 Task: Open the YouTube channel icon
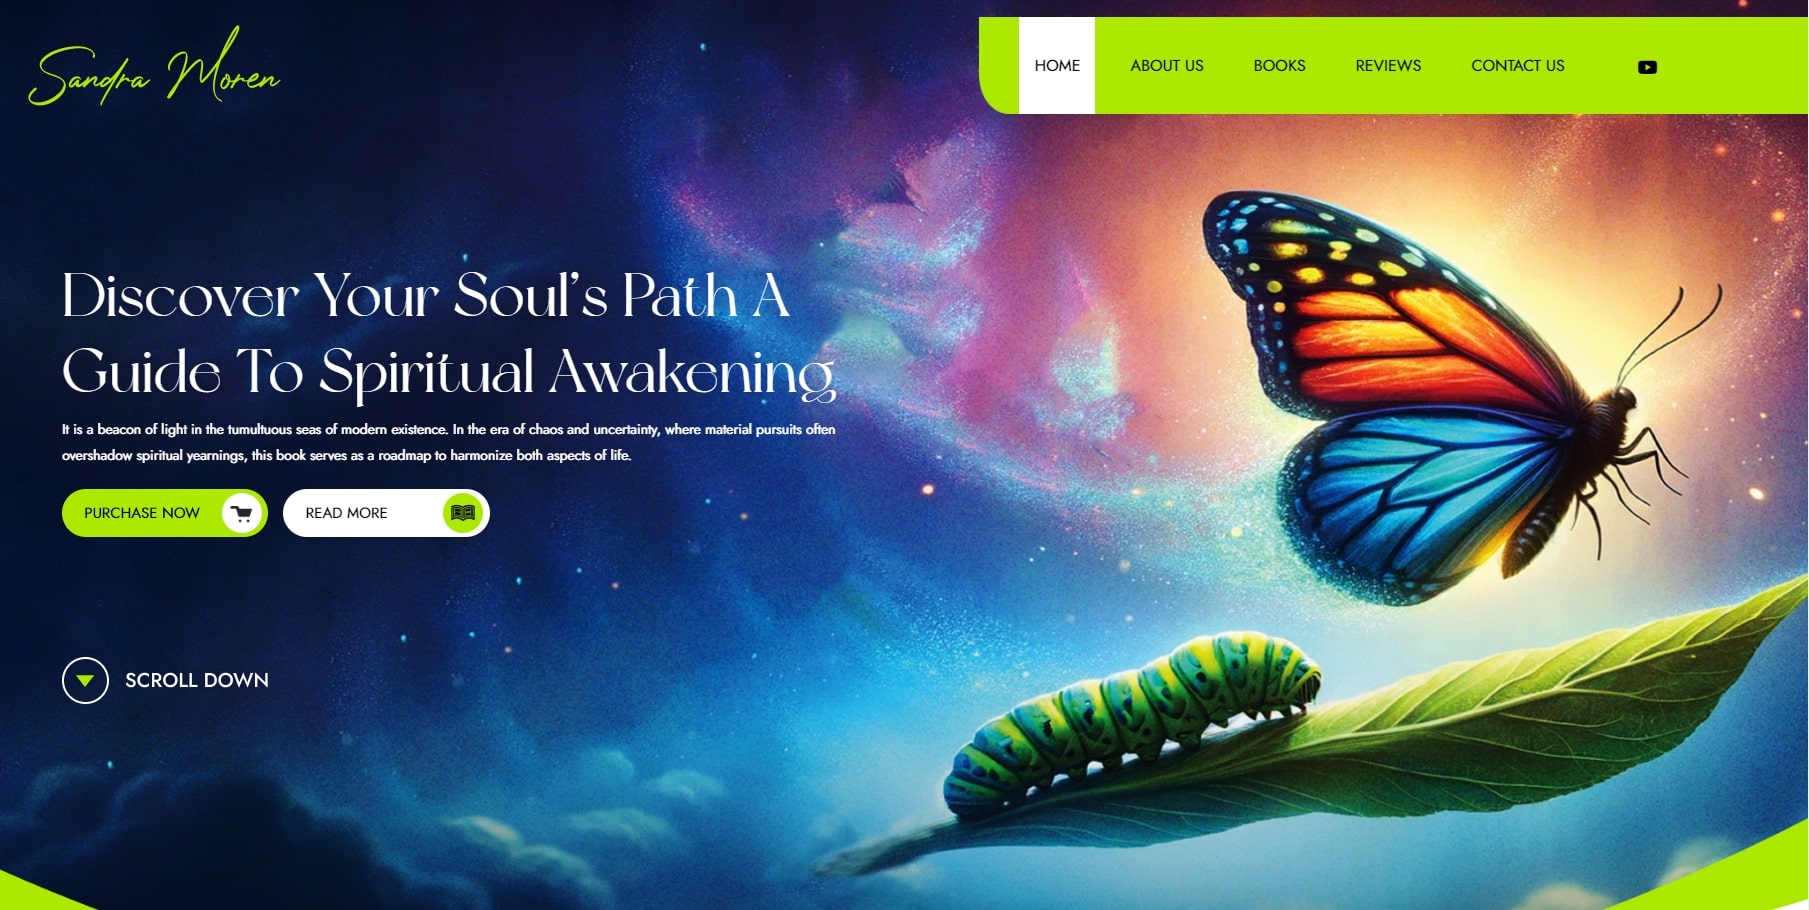click(1647, 67)
